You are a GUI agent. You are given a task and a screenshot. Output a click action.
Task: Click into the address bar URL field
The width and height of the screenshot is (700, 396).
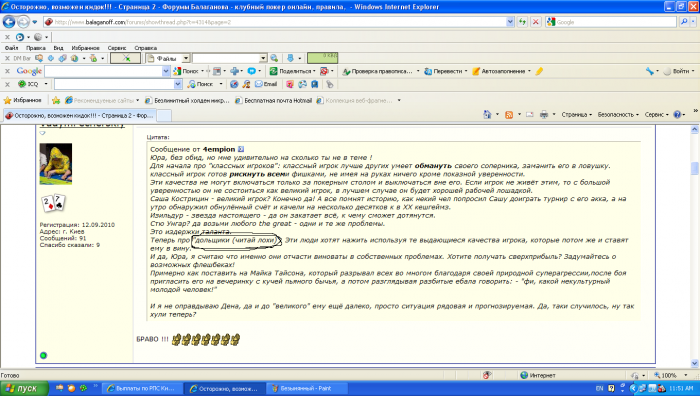[x=276, y=21]
